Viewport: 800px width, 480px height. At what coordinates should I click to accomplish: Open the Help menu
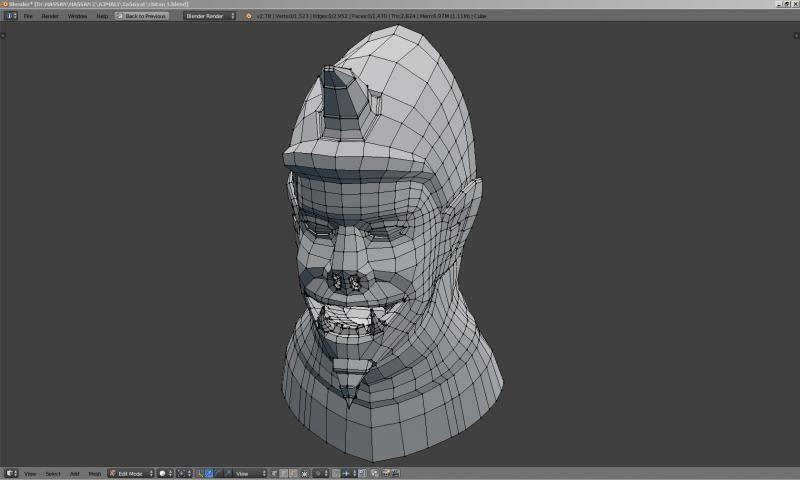(x=102, y=16)
